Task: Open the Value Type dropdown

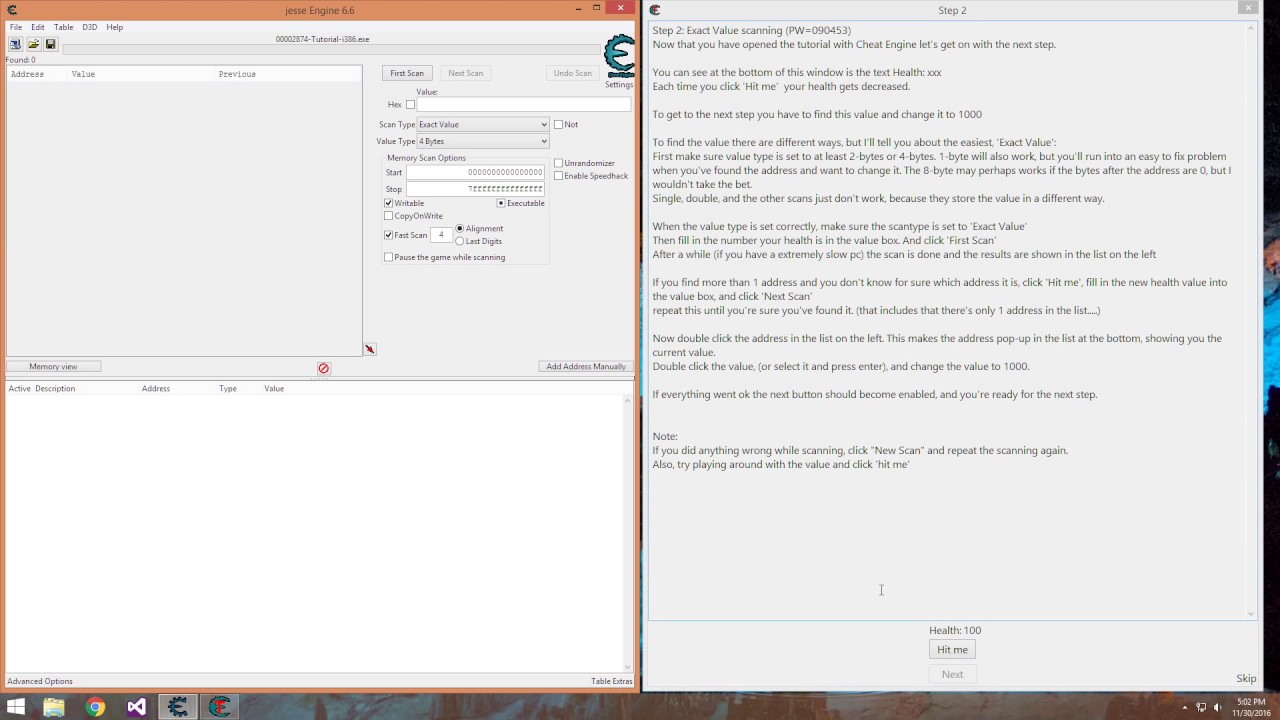Action: [482, 141]
